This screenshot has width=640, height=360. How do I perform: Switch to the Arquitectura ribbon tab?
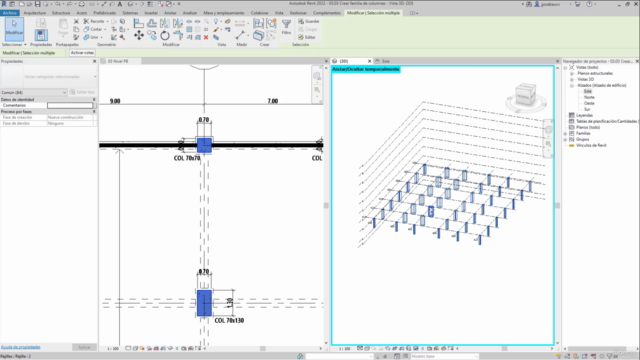click(35, 13)
